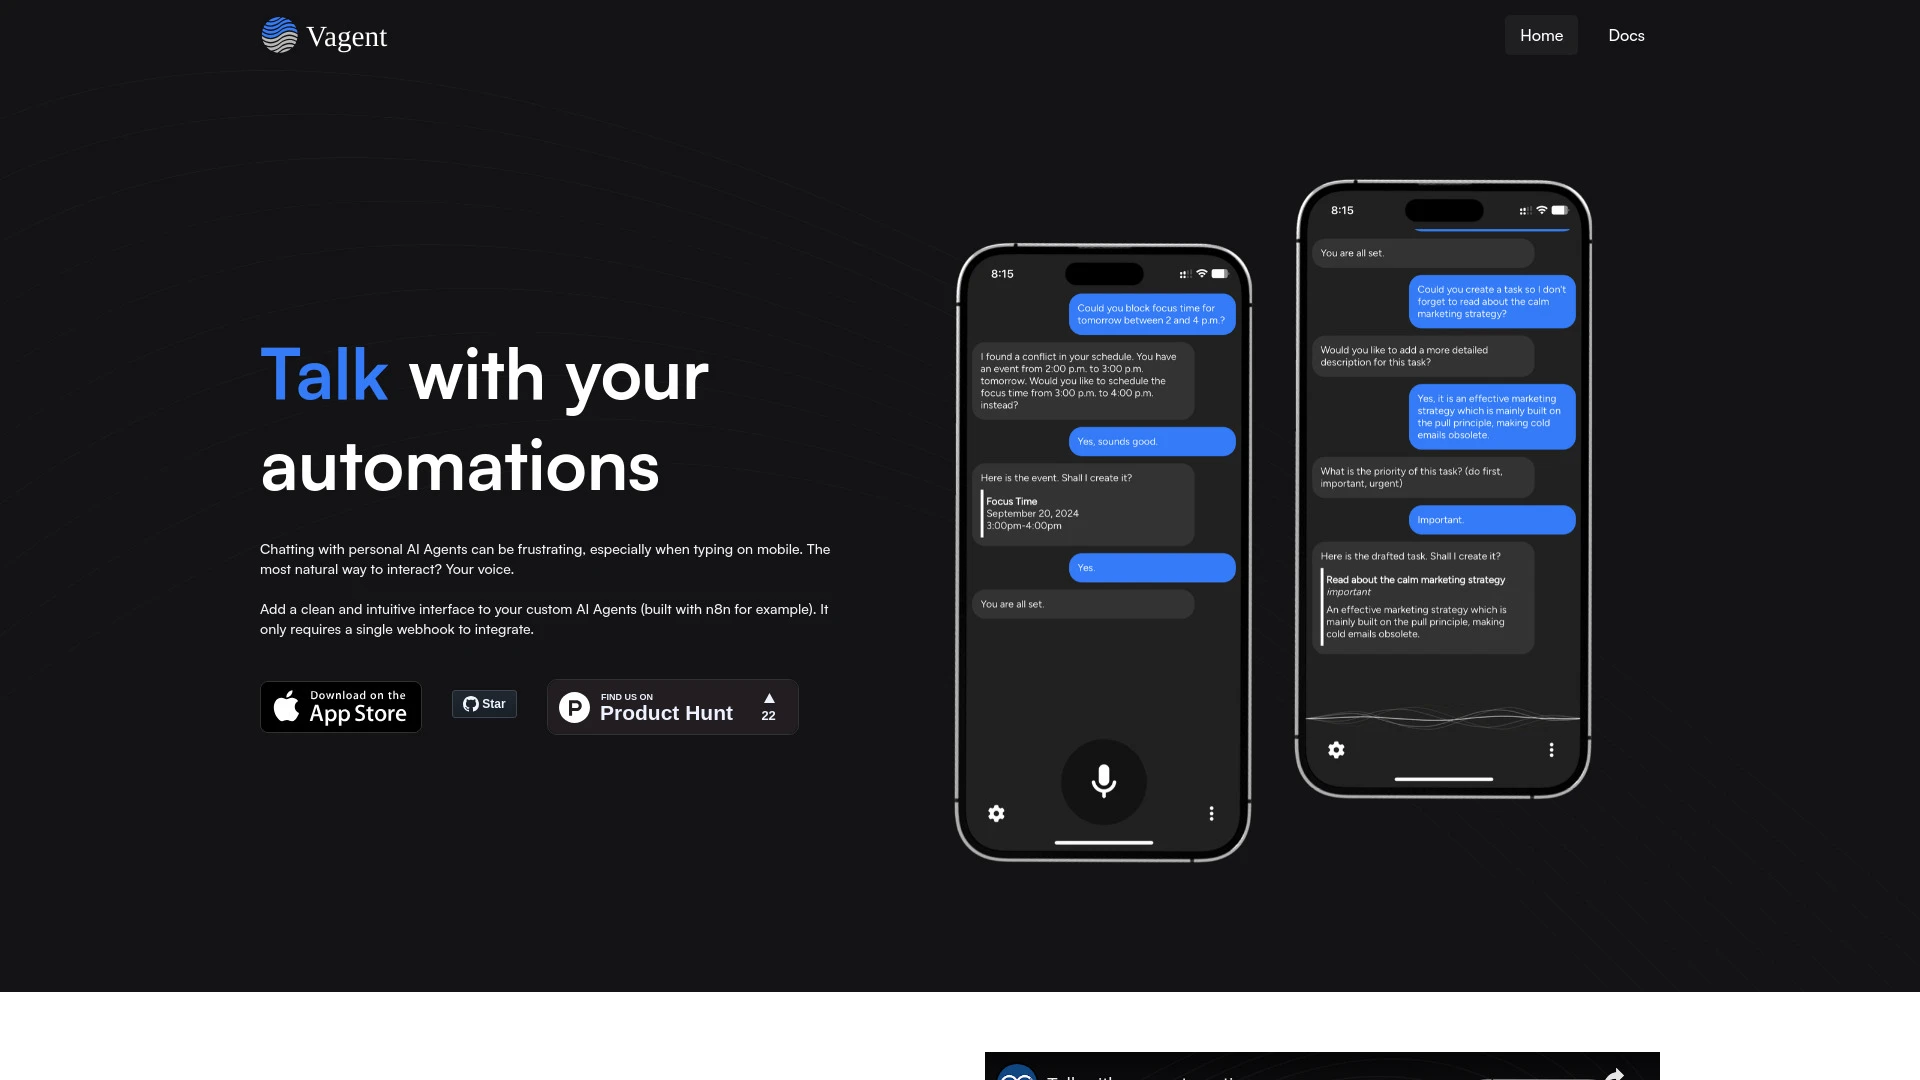Click the three-dot menu on left phone
The image size is (1920, 1080).
click(x=1212, y=814)
